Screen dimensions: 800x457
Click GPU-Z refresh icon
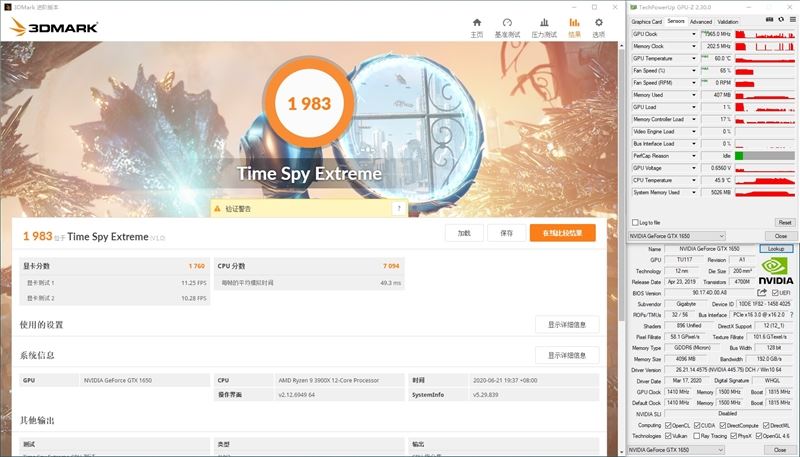[781, 20]
